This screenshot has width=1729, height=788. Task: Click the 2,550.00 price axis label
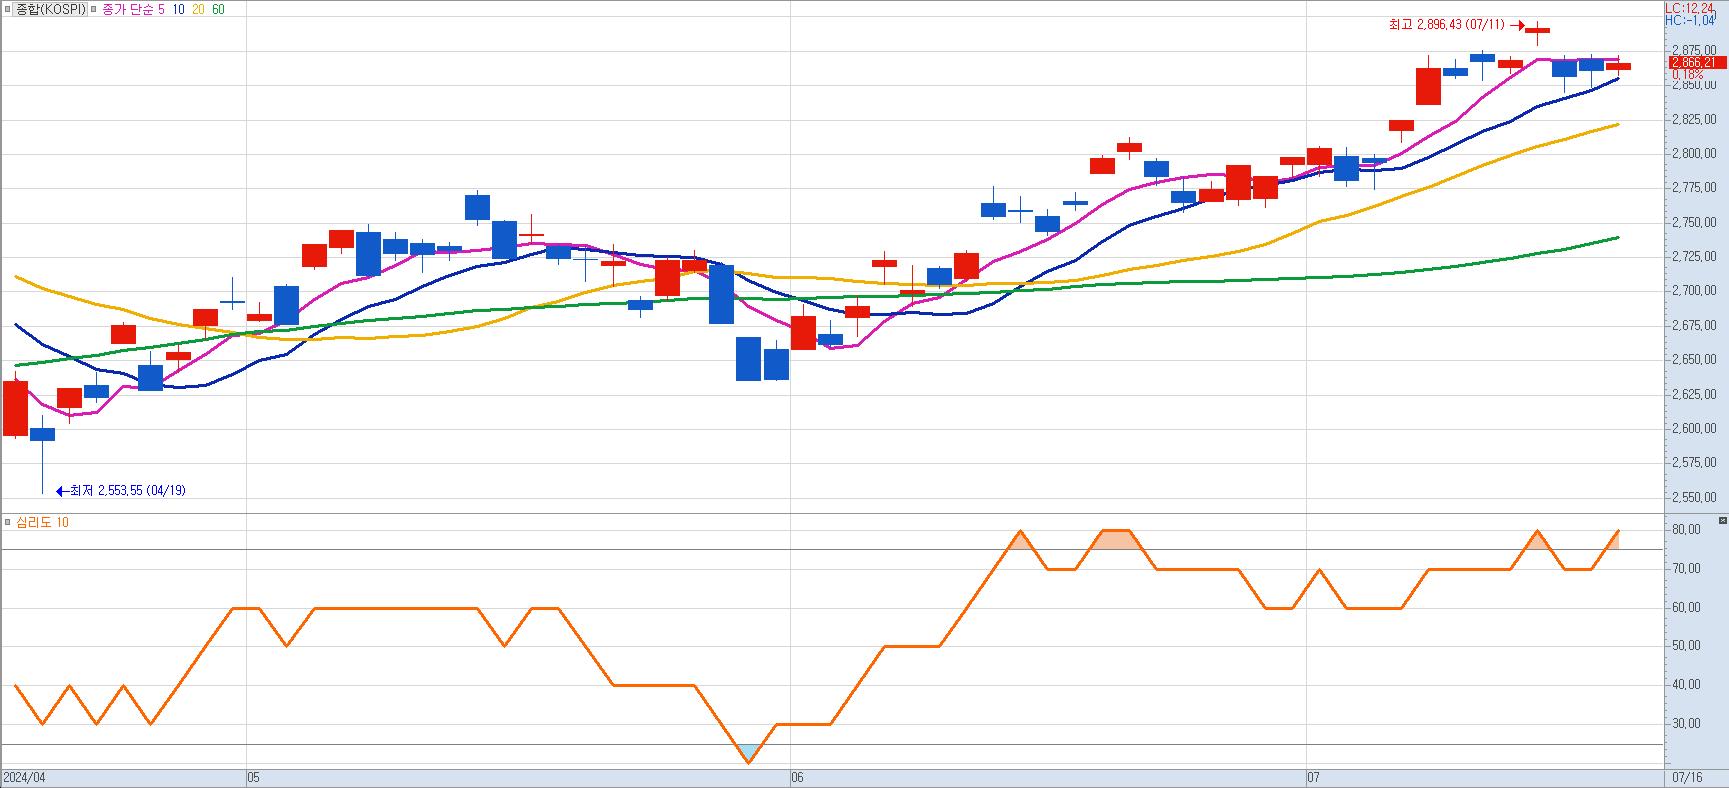1694,497
